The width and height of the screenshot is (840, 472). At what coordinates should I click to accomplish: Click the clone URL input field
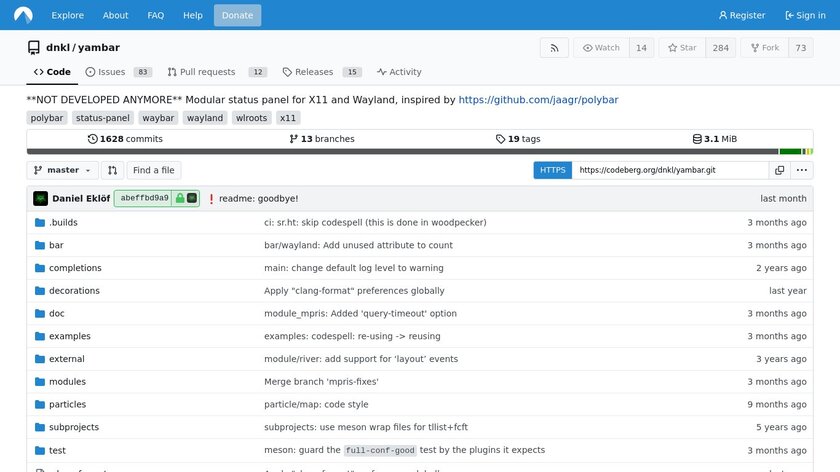[x=670, y=170]
